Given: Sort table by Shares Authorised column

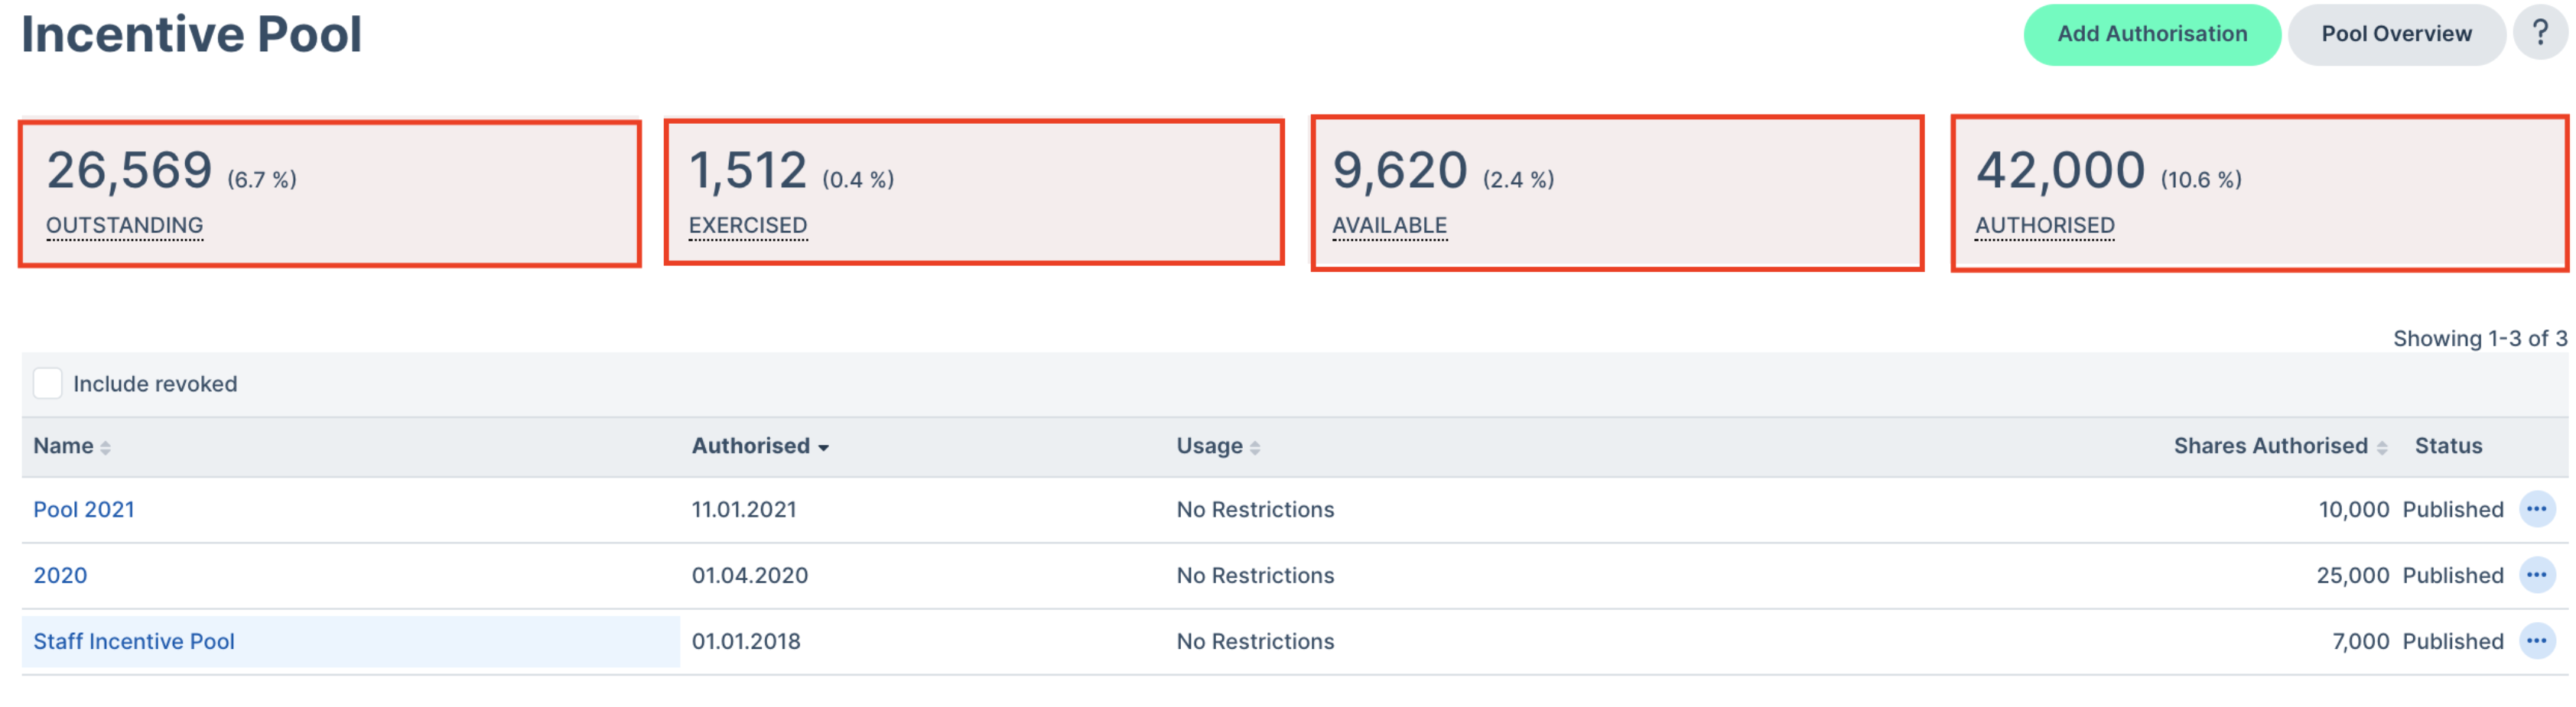Looking at the screenshot, I should pos(2280,446).
